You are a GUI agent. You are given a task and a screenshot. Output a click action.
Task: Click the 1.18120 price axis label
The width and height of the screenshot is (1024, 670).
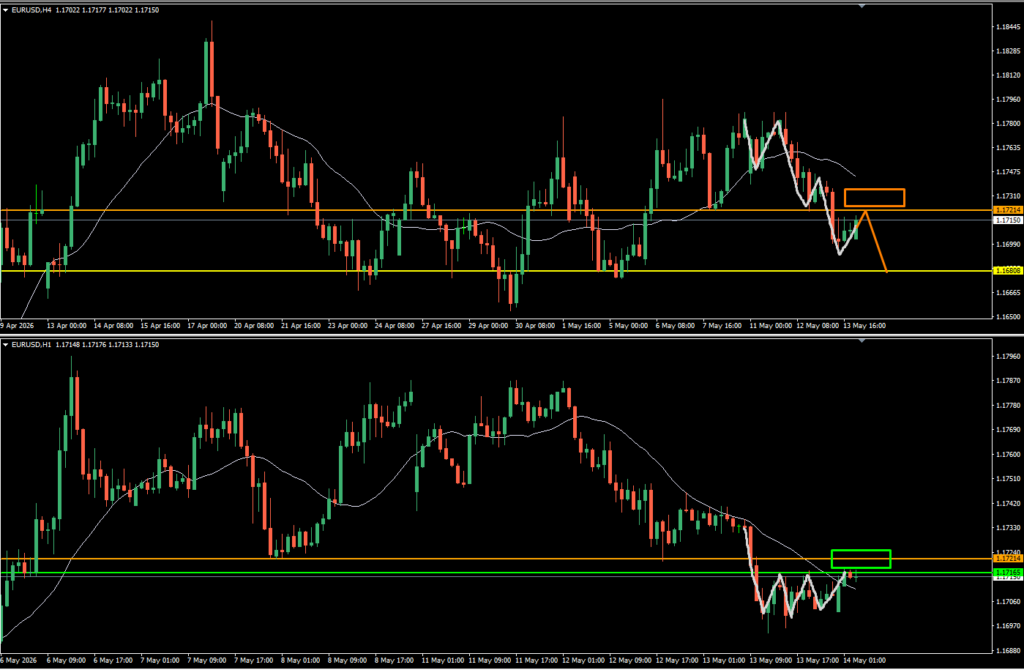1008,75
